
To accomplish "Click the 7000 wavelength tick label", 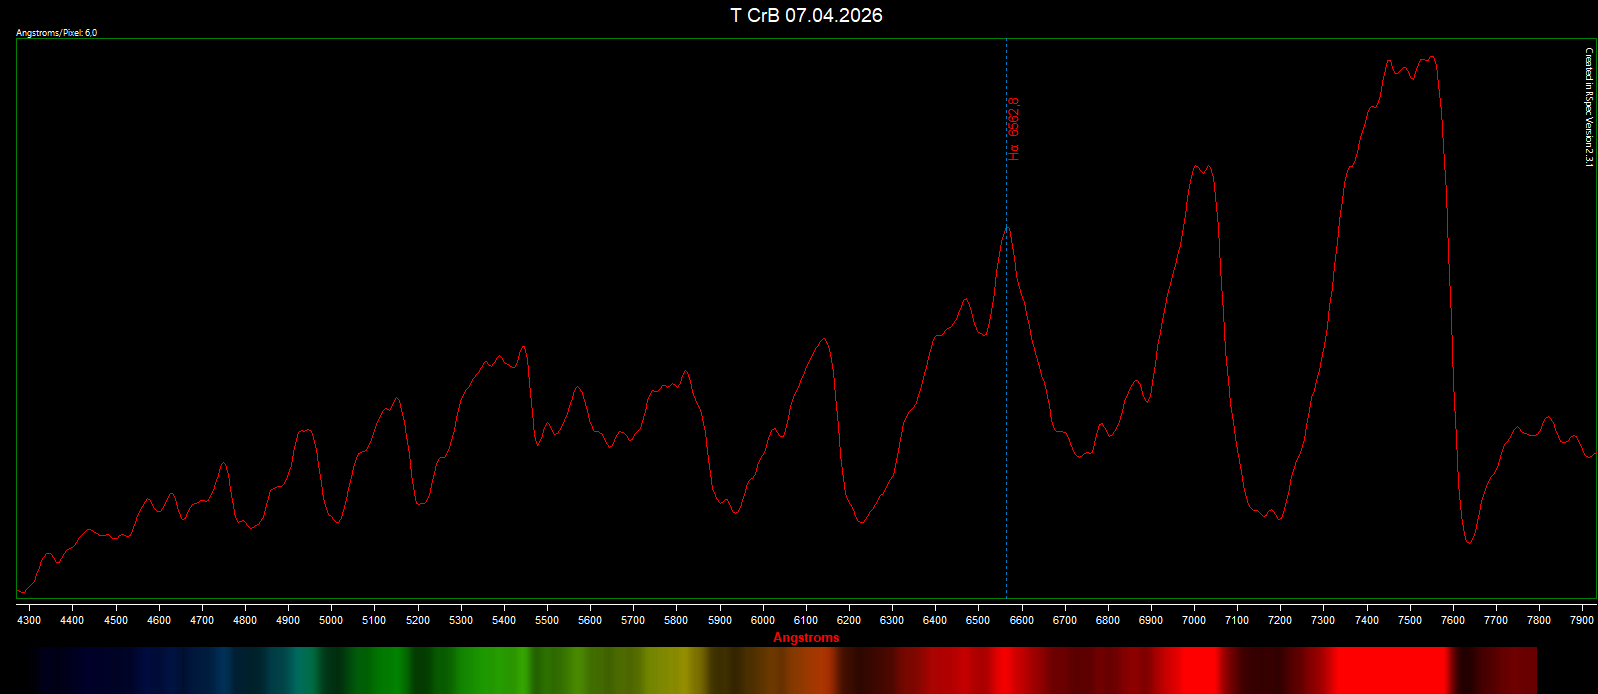I will (x=1194, y=620).
